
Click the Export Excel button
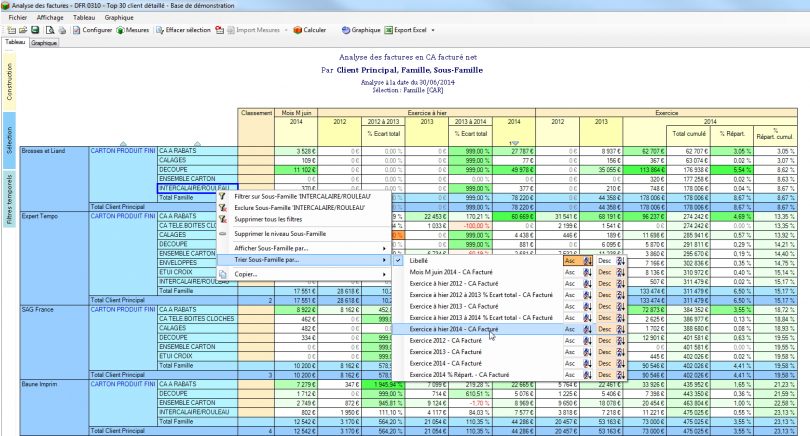click(x=406, y=30)
